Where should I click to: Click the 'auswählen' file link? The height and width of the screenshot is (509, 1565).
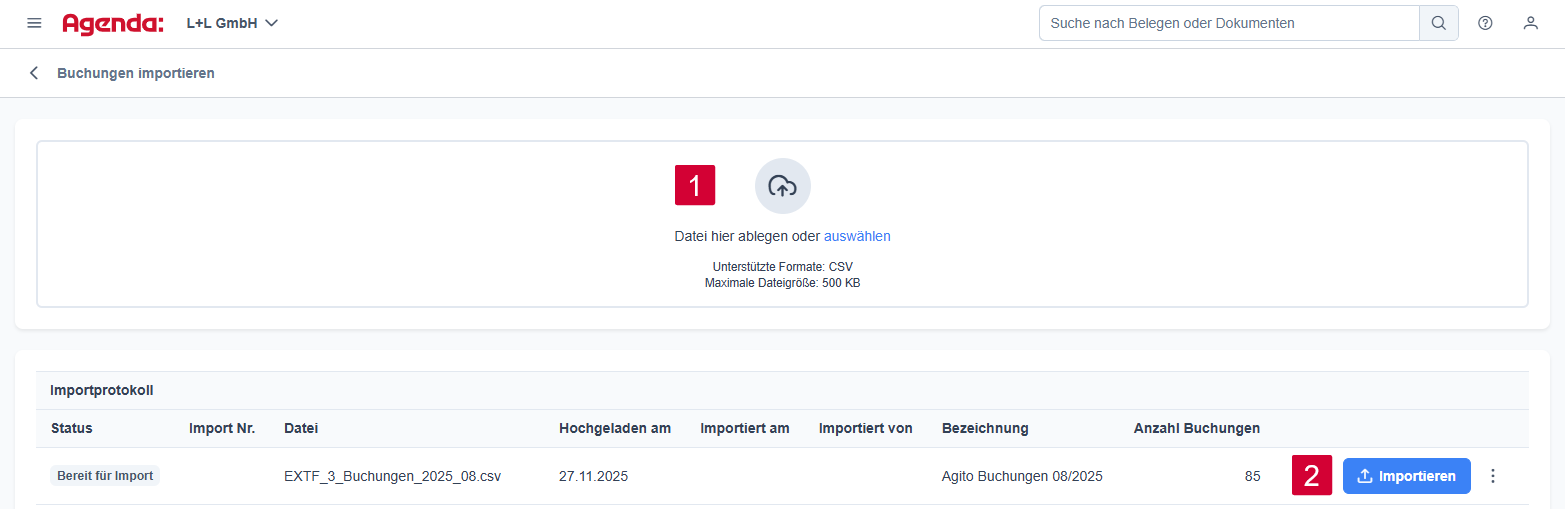pos(856,236)
